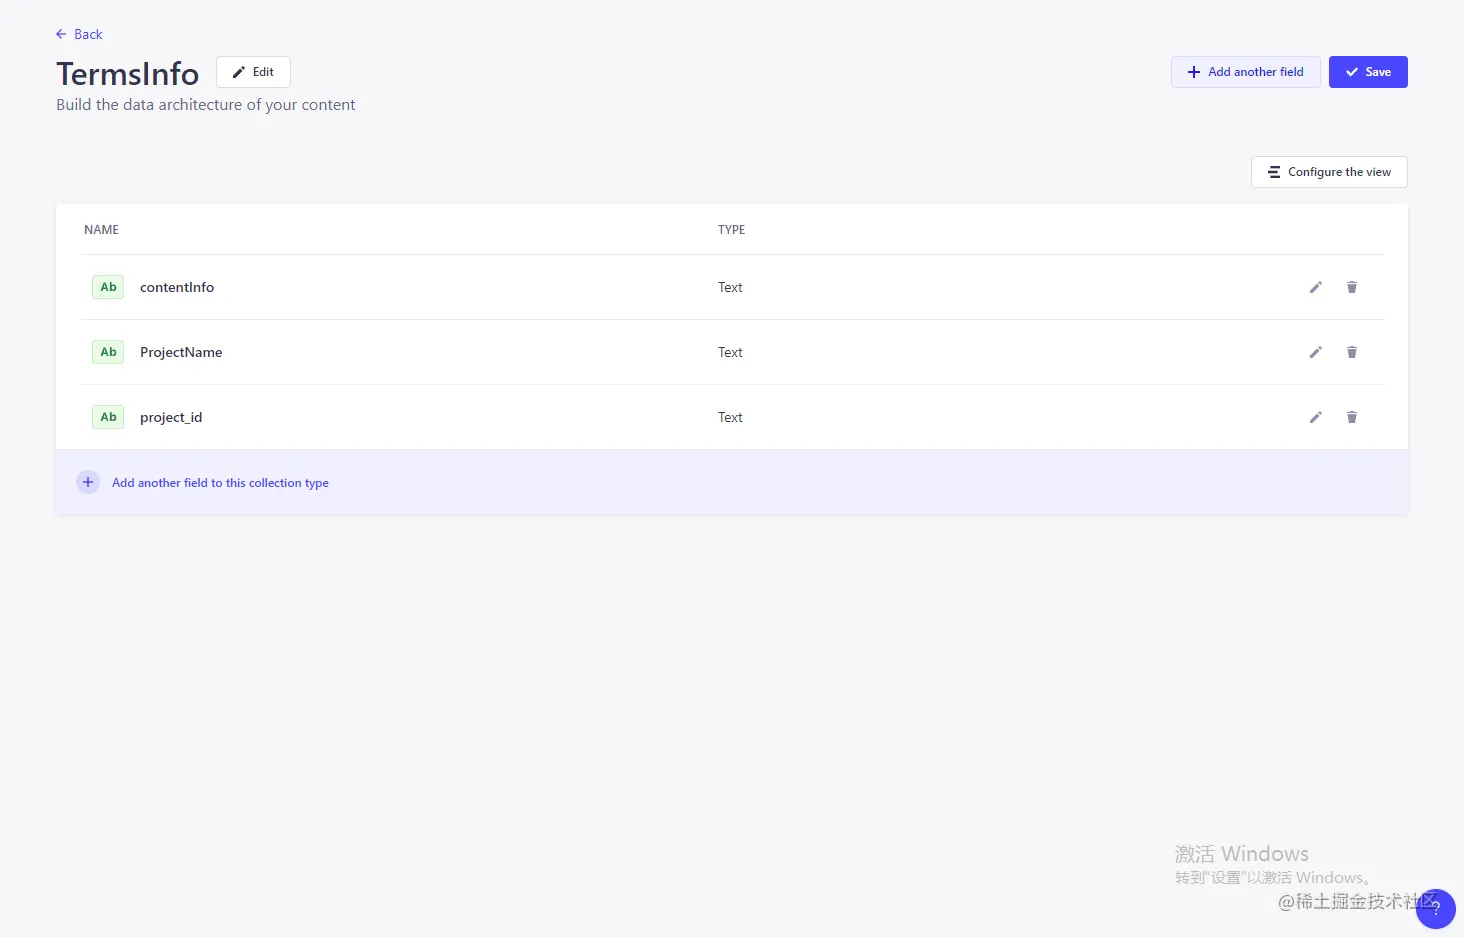The height and width of the screenshot is (937, 1464).
Task: Save the content type changes
Action: coord(1368,72)
